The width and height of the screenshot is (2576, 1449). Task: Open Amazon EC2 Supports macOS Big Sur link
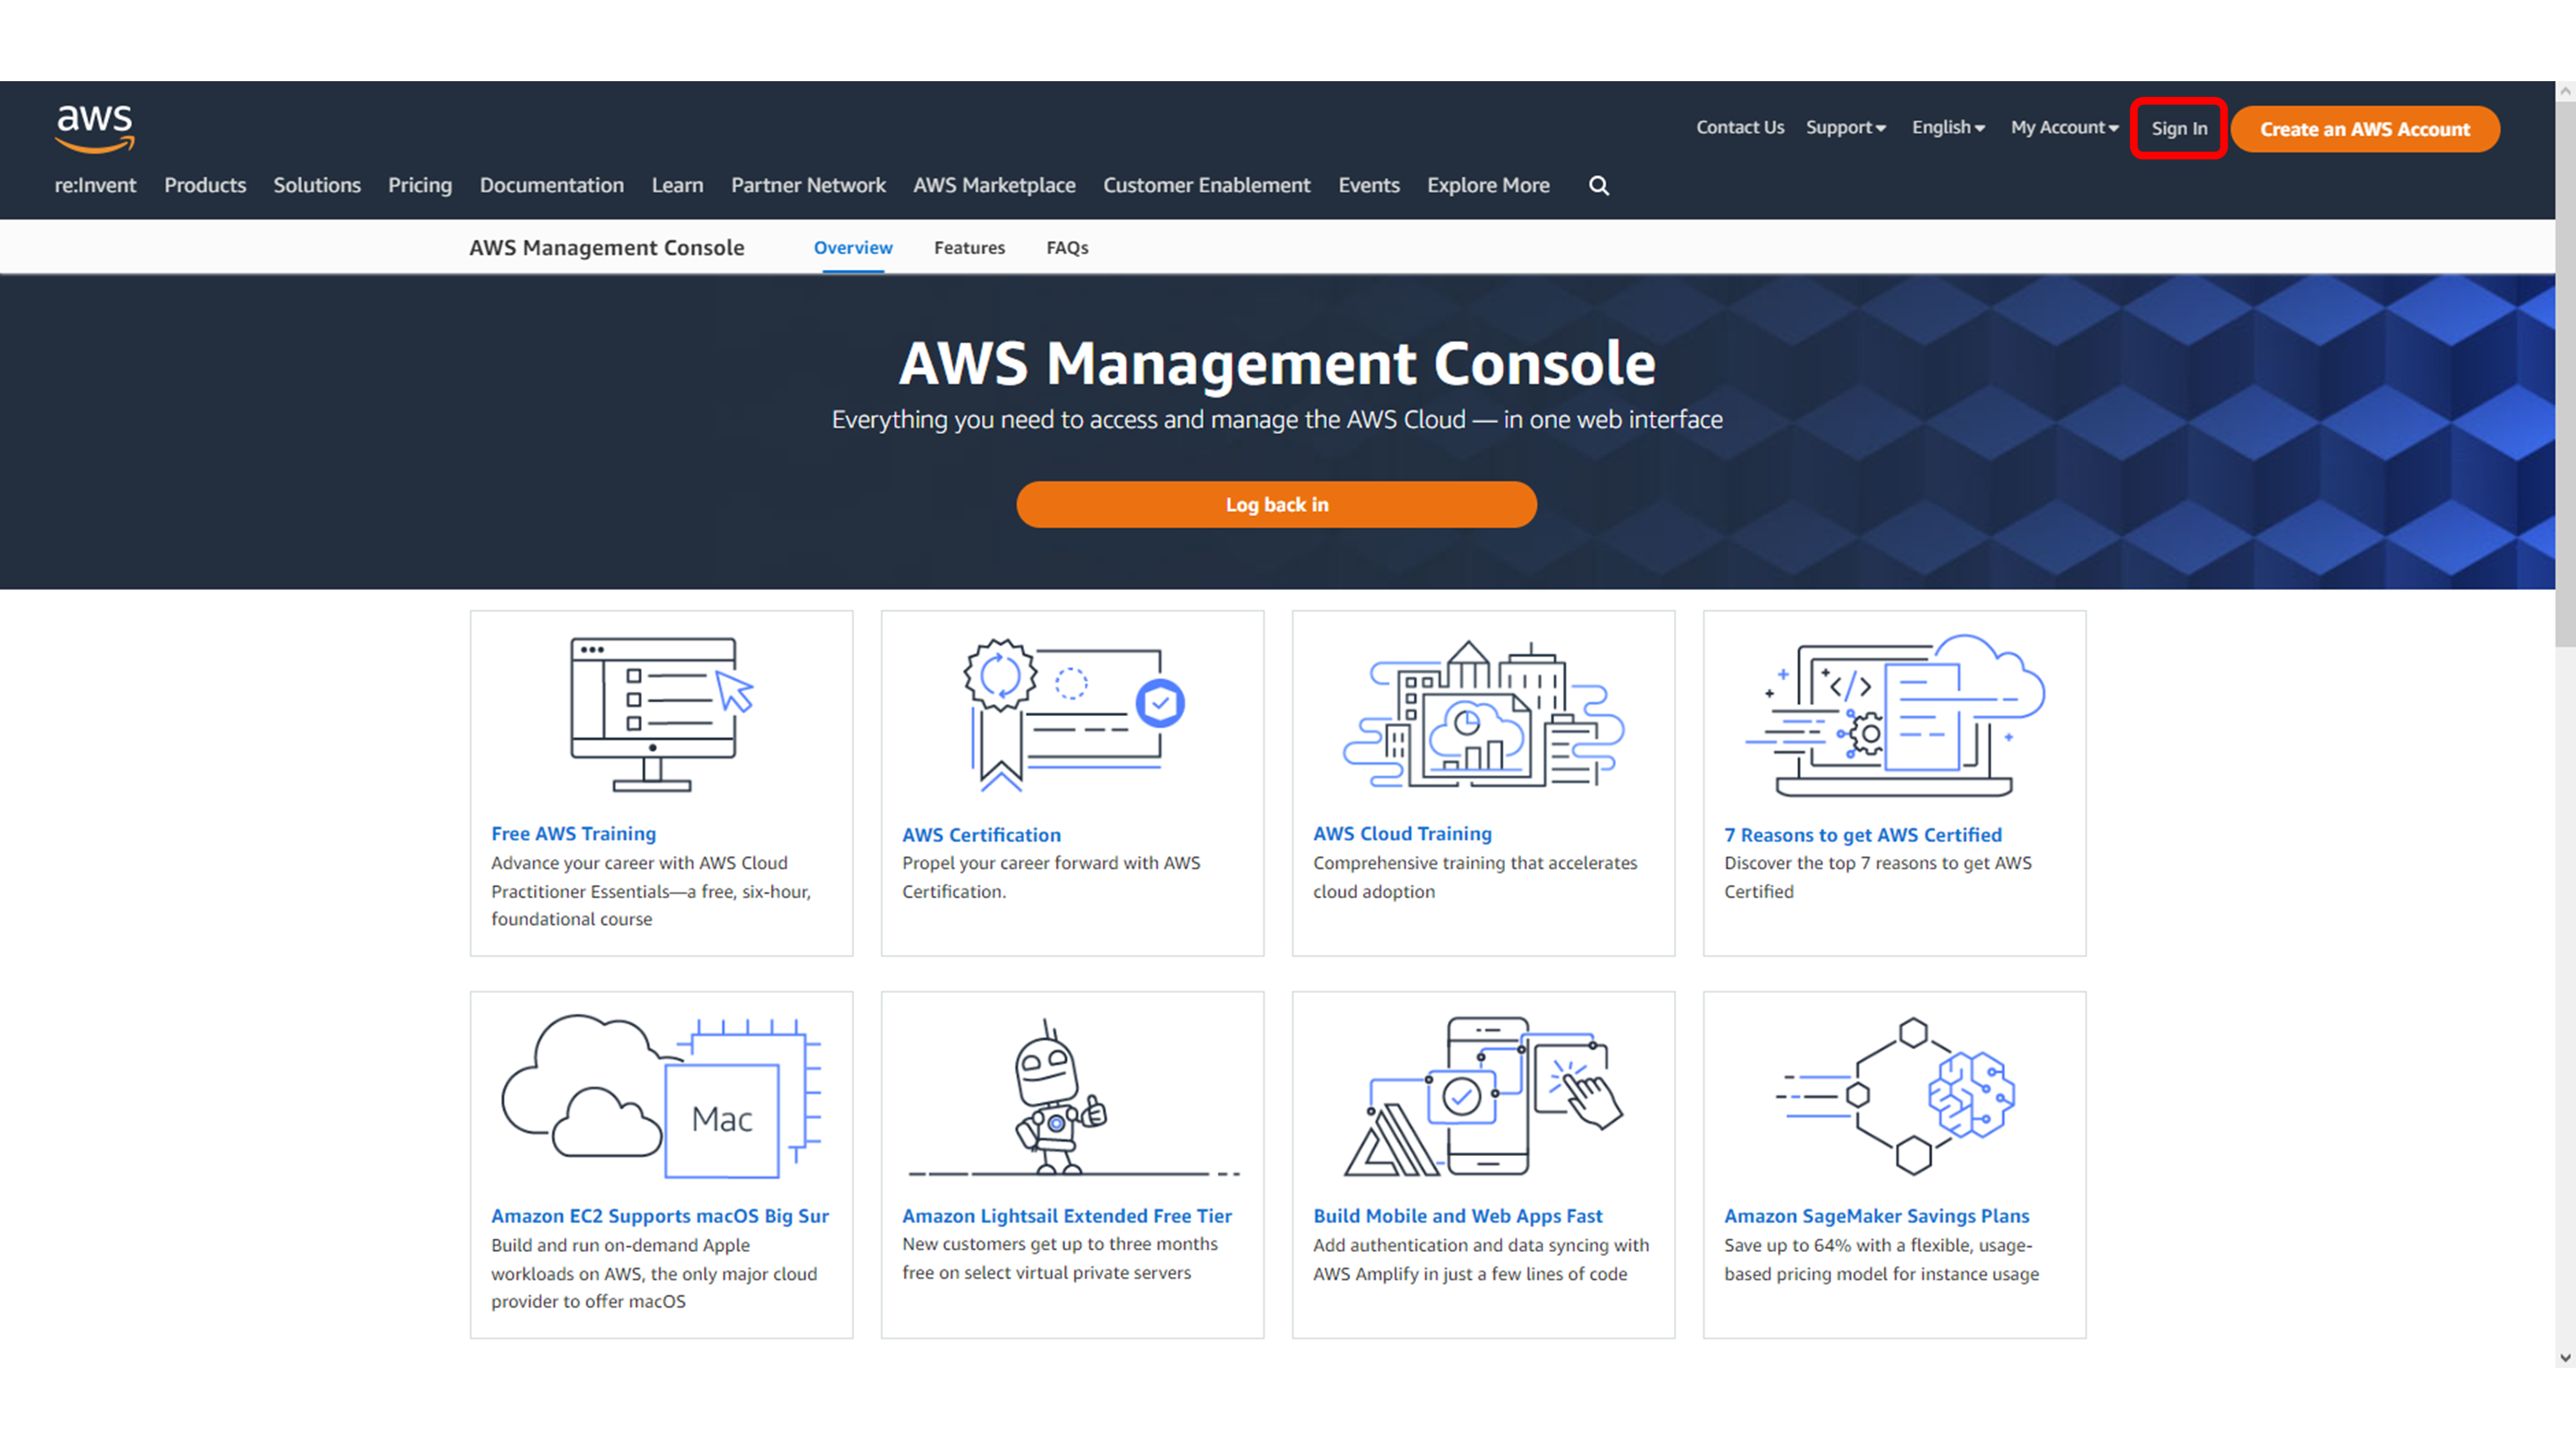(660, 1217)
